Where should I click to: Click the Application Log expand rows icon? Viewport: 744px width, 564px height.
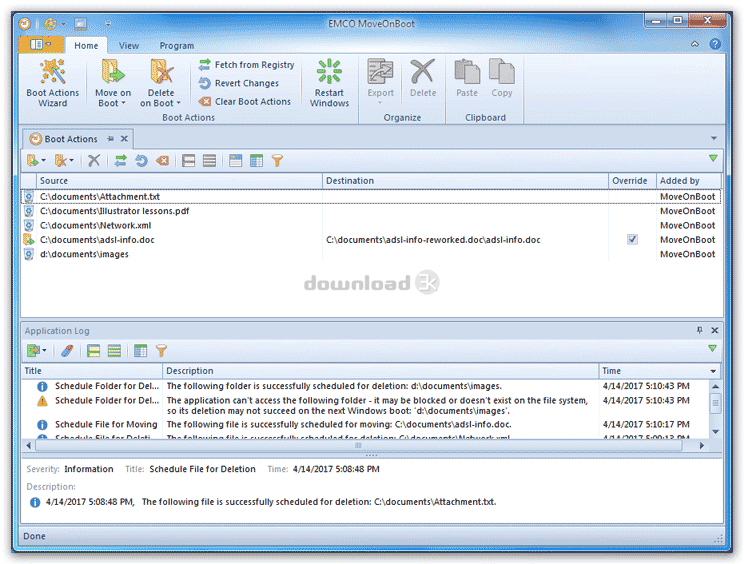[93, 351]
